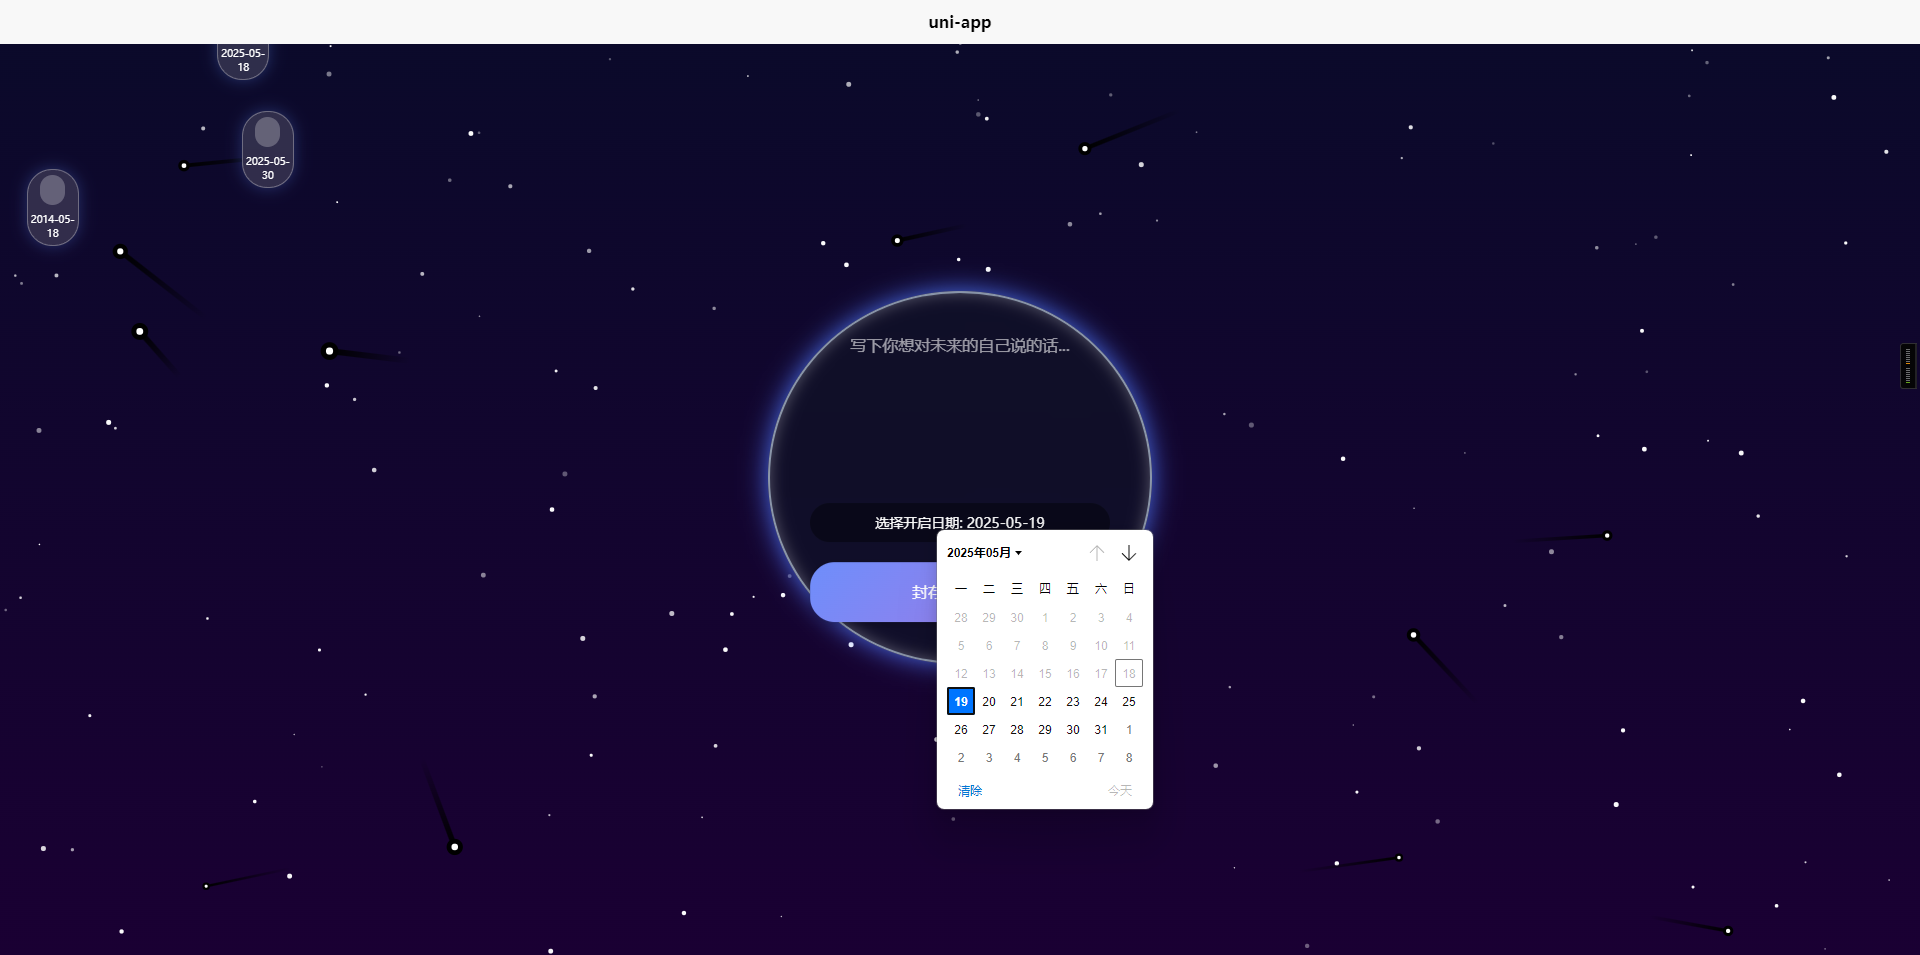Click the message text area placeholder
Screen dimensions: 1920x955
coord(960,346)
